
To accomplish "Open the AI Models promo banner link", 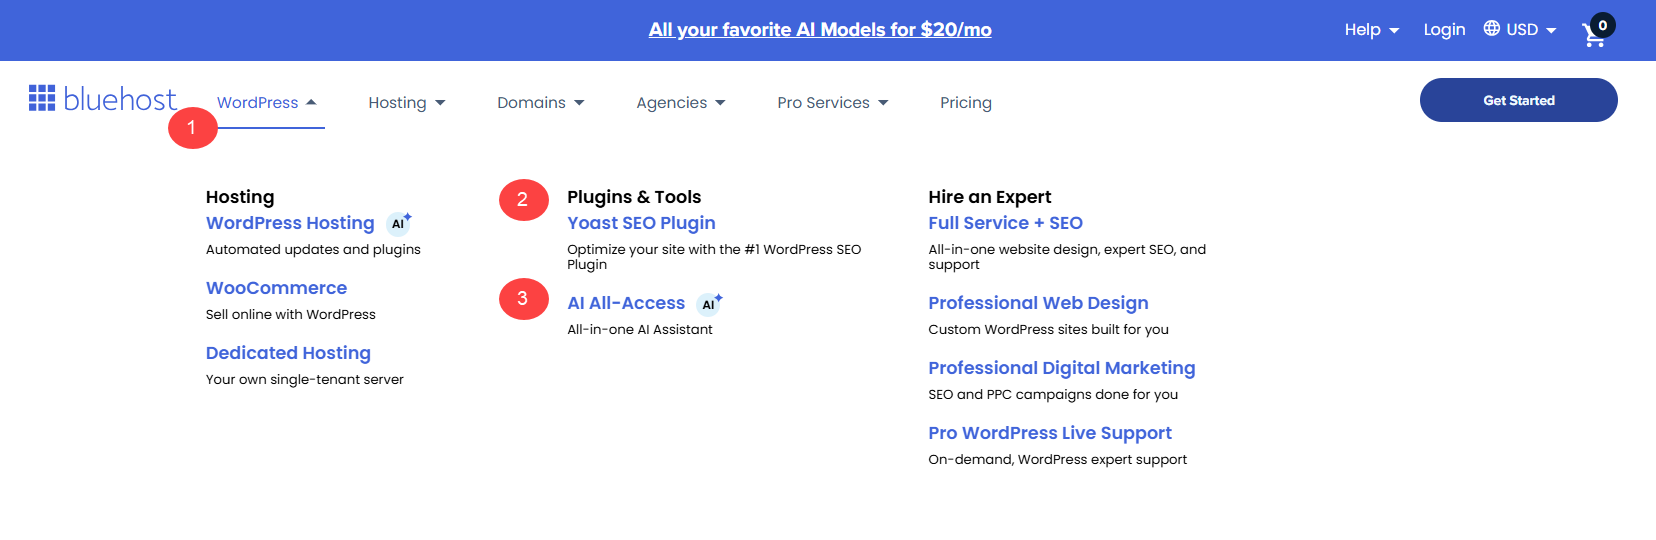I will click(x=820, y=30).
